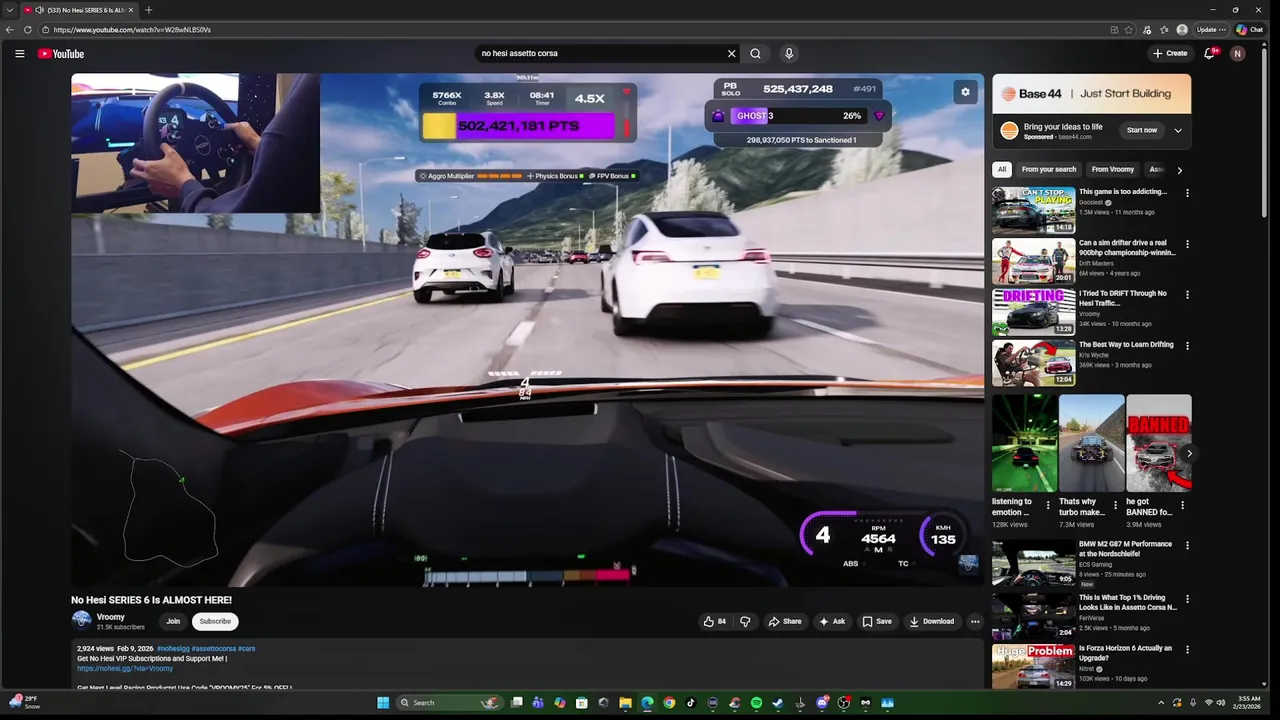Start voice search with the microphone
1280x720 pixels.
point(789,54)
